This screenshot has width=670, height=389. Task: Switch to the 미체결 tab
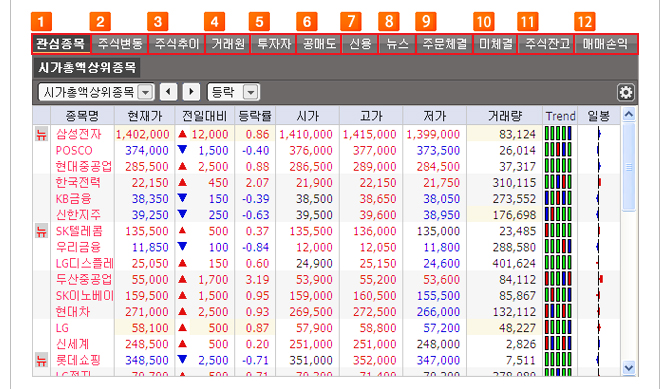(496, 44)
